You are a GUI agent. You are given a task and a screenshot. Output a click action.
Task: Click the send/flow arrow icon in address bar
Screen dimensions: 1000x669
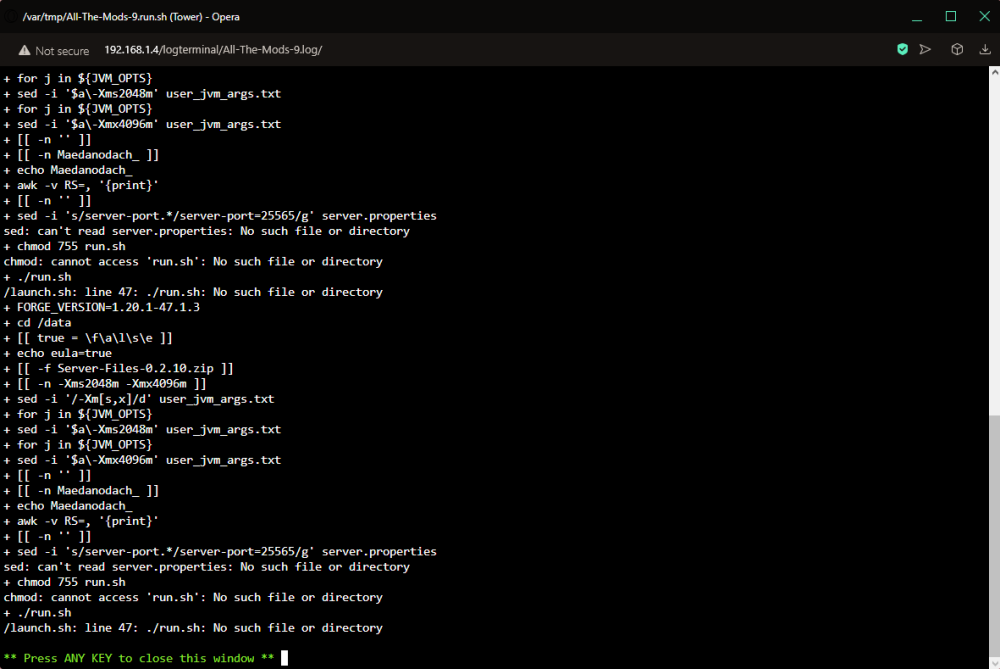click(925, 49)
